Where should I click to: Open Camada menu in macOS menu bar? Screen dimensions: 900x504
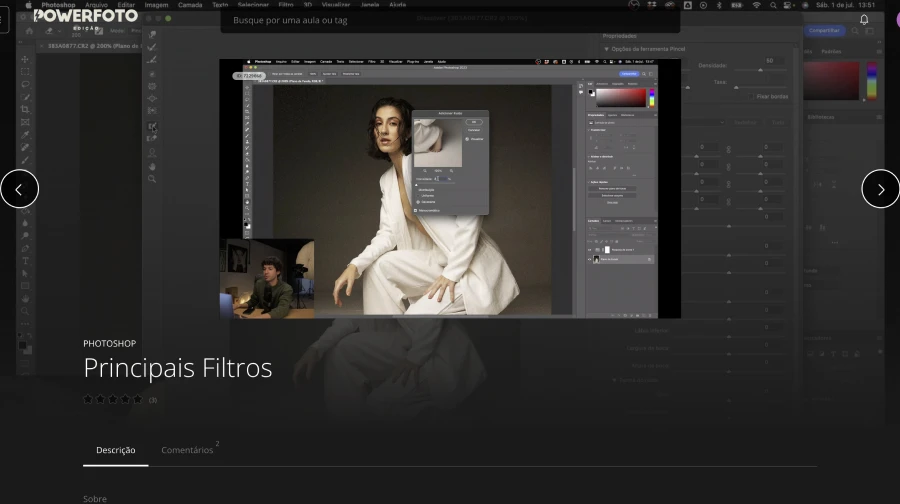click(x=190, y=5)
